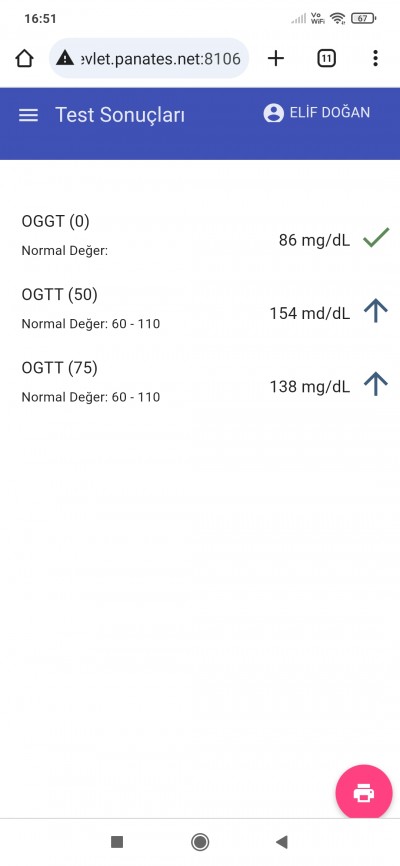Screen dimensions: 400x866
Task: Open the hamburger navigation menu
Action: coord(29,115)
